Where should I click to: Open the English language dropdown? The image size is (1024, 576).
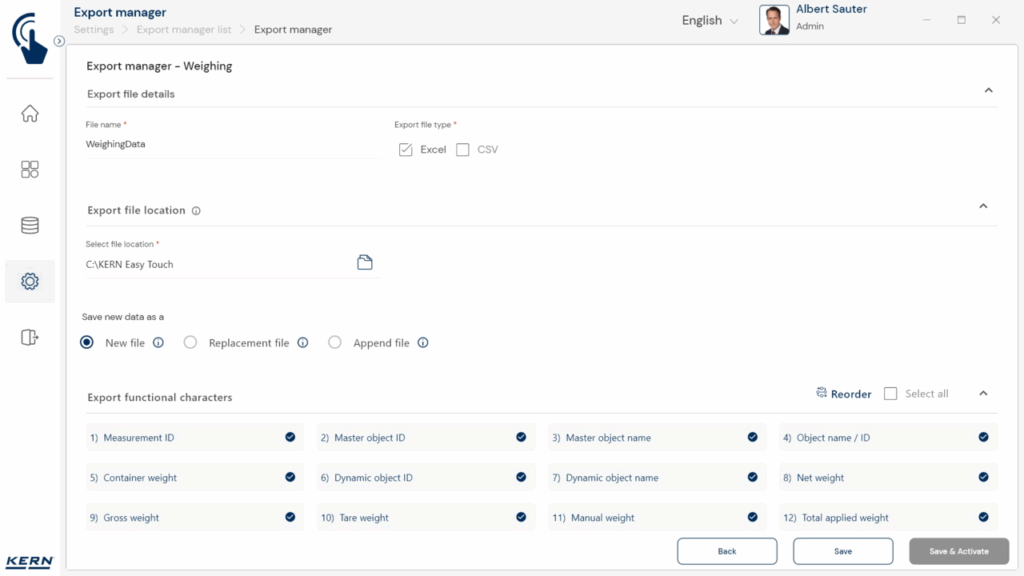pos(710,21)
